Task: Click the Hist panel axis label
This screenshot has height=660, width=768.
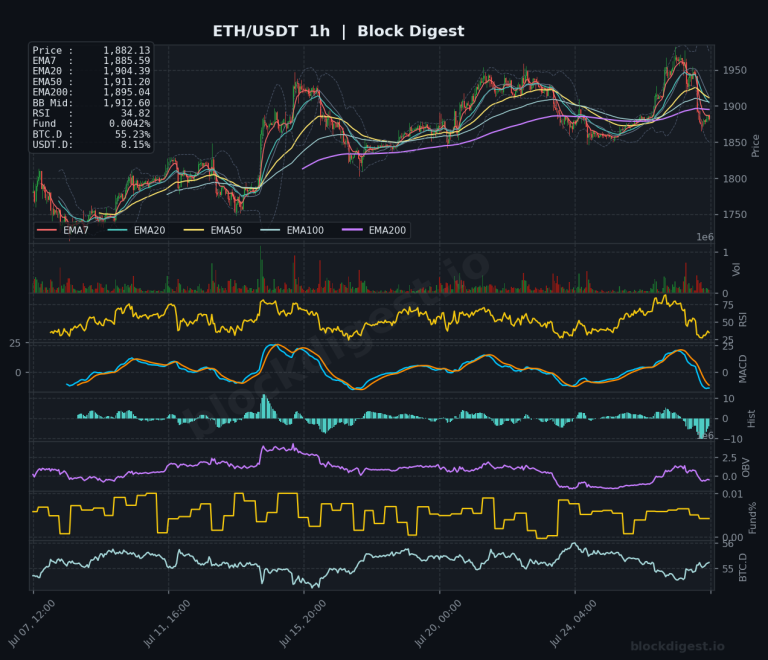Action: click(x=751, y=419)
